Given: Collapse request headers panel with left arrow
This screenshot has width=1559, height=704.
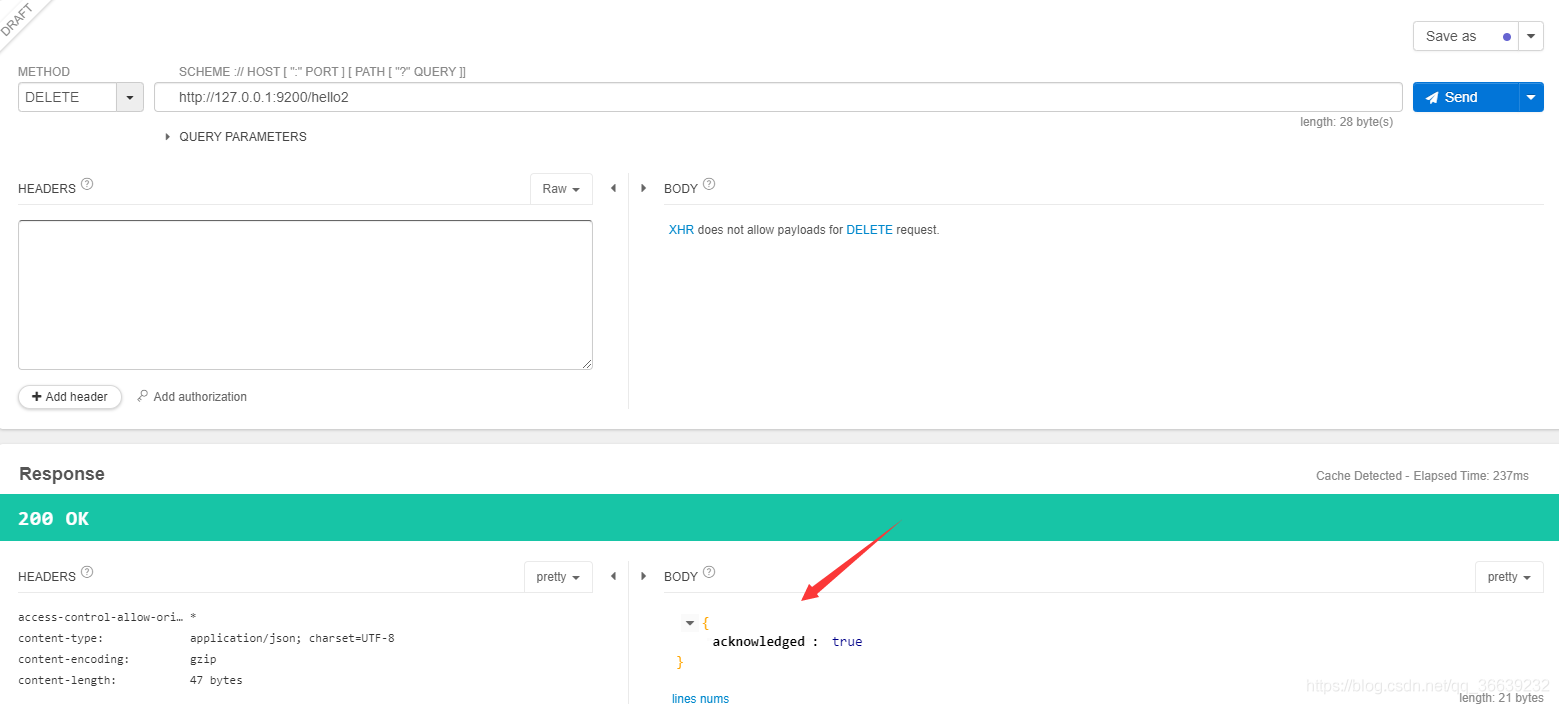Looking at the screenshot, I should coord(613,188).
